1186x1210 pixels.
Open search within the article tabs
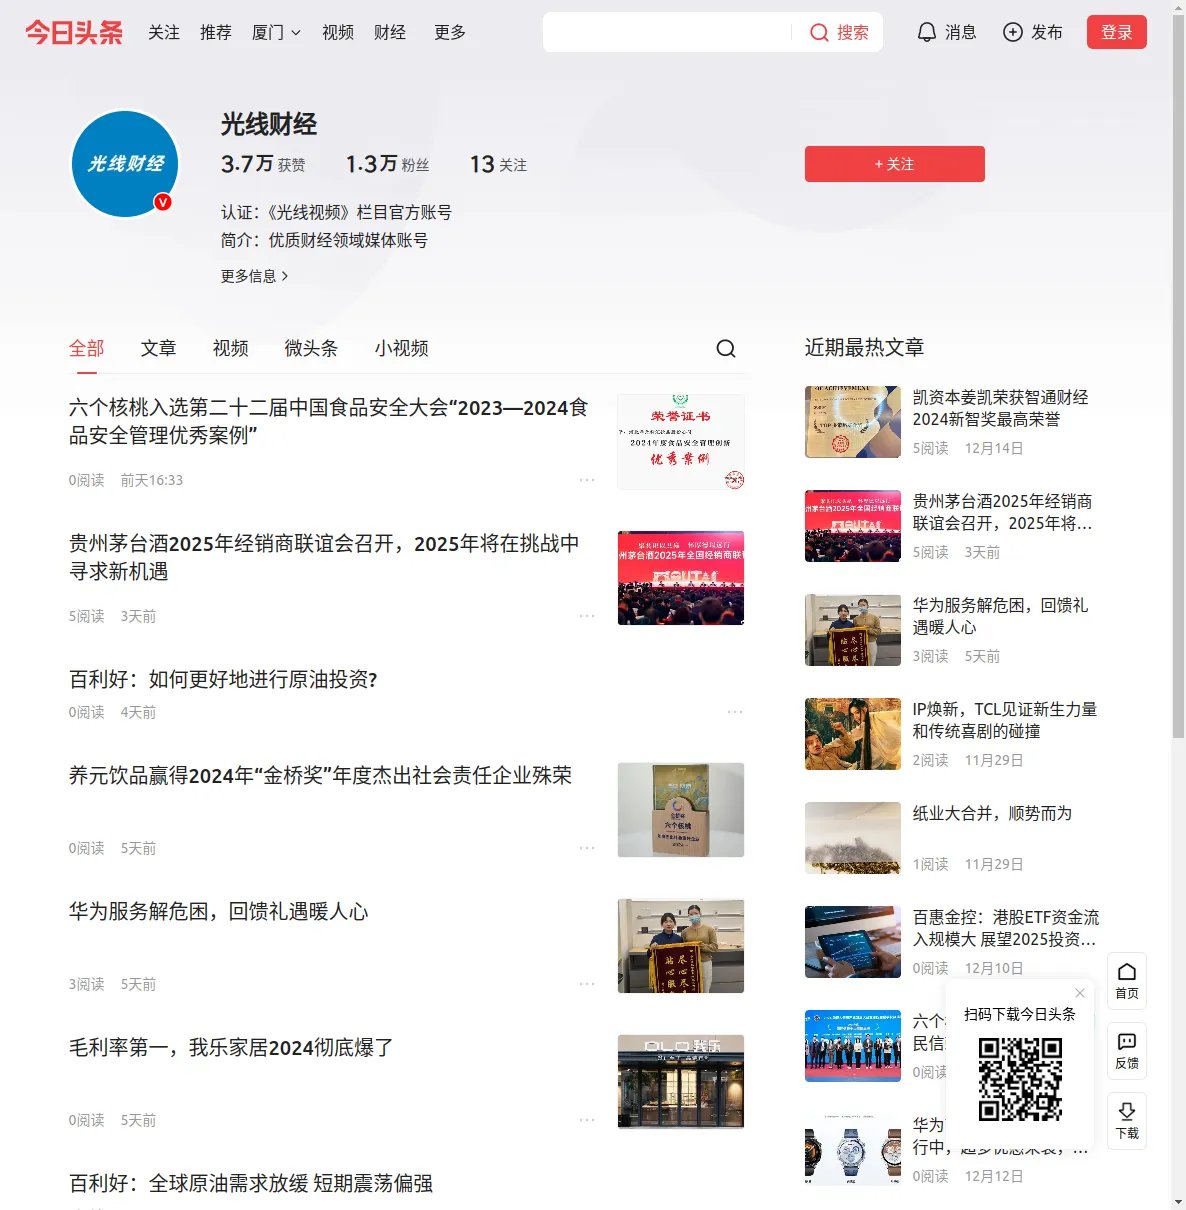[x=726, y=348]
